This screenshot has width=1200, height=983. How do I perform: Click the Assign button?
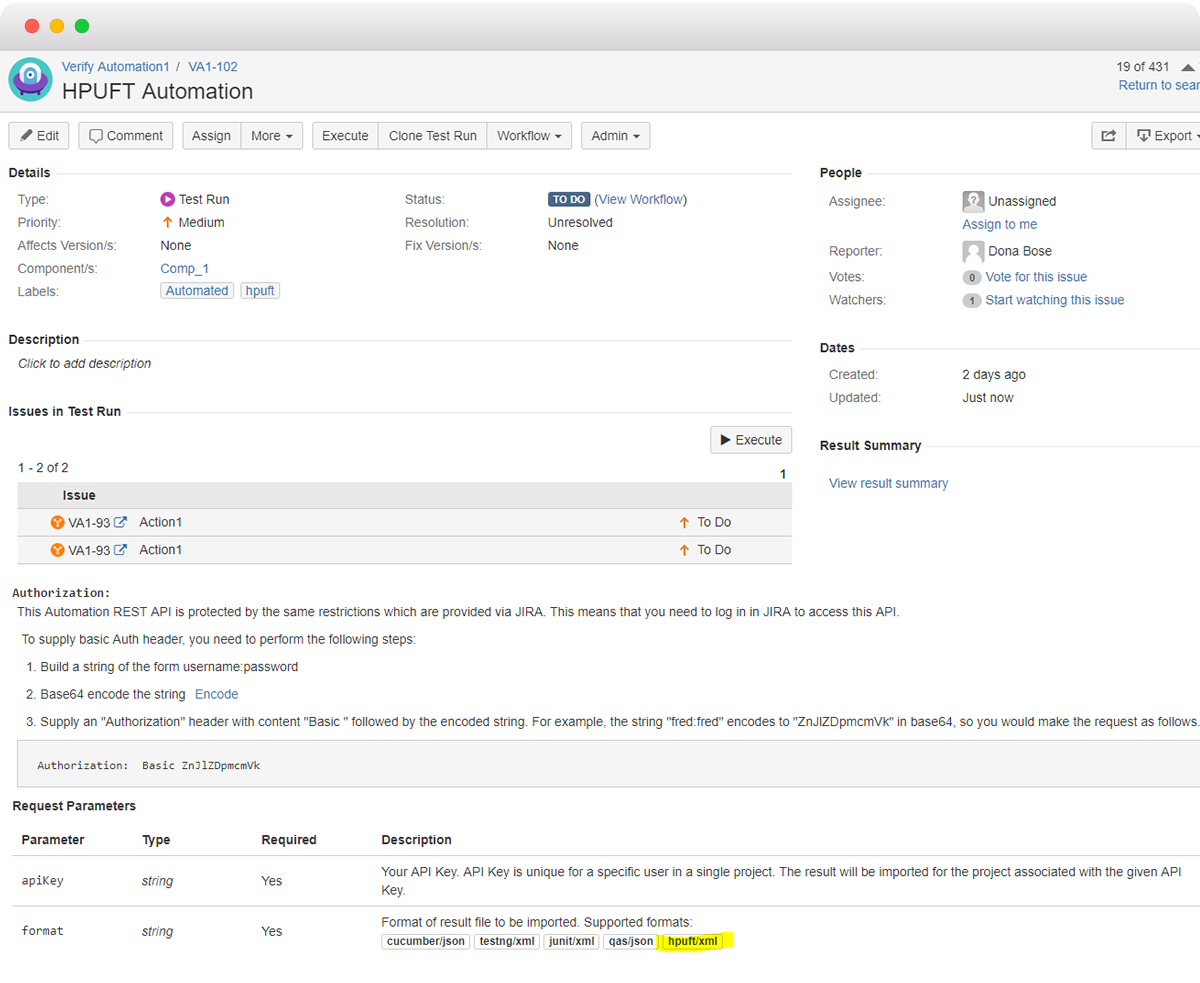point(211,136)
